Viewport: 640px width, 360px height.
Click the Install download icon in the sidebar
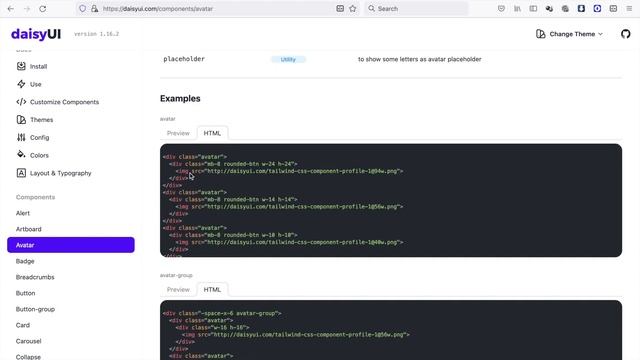pos(21,66)
